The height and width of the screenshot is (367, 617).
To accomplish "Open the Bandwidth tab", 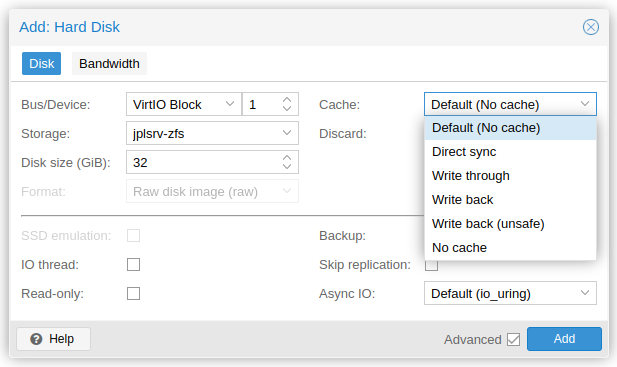I will tap(109, 63).
